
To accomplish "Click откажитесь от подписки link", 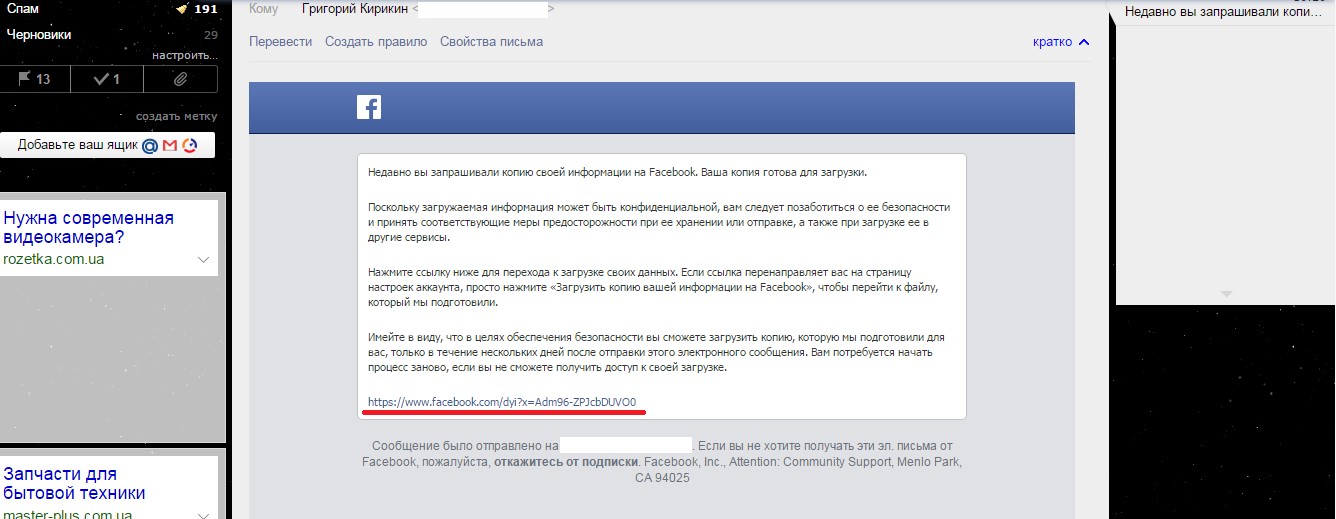I will (x=566, y=462).
